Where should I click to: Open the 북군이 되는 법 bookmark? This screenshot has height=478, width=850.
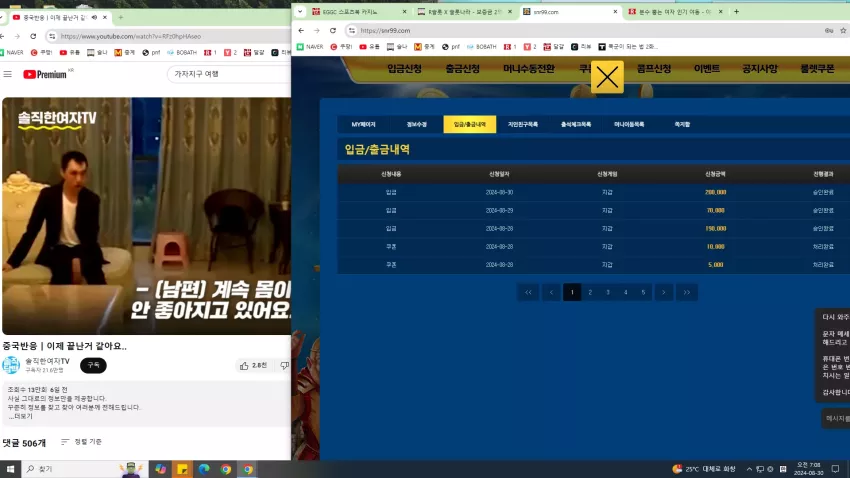pos(628,47)
